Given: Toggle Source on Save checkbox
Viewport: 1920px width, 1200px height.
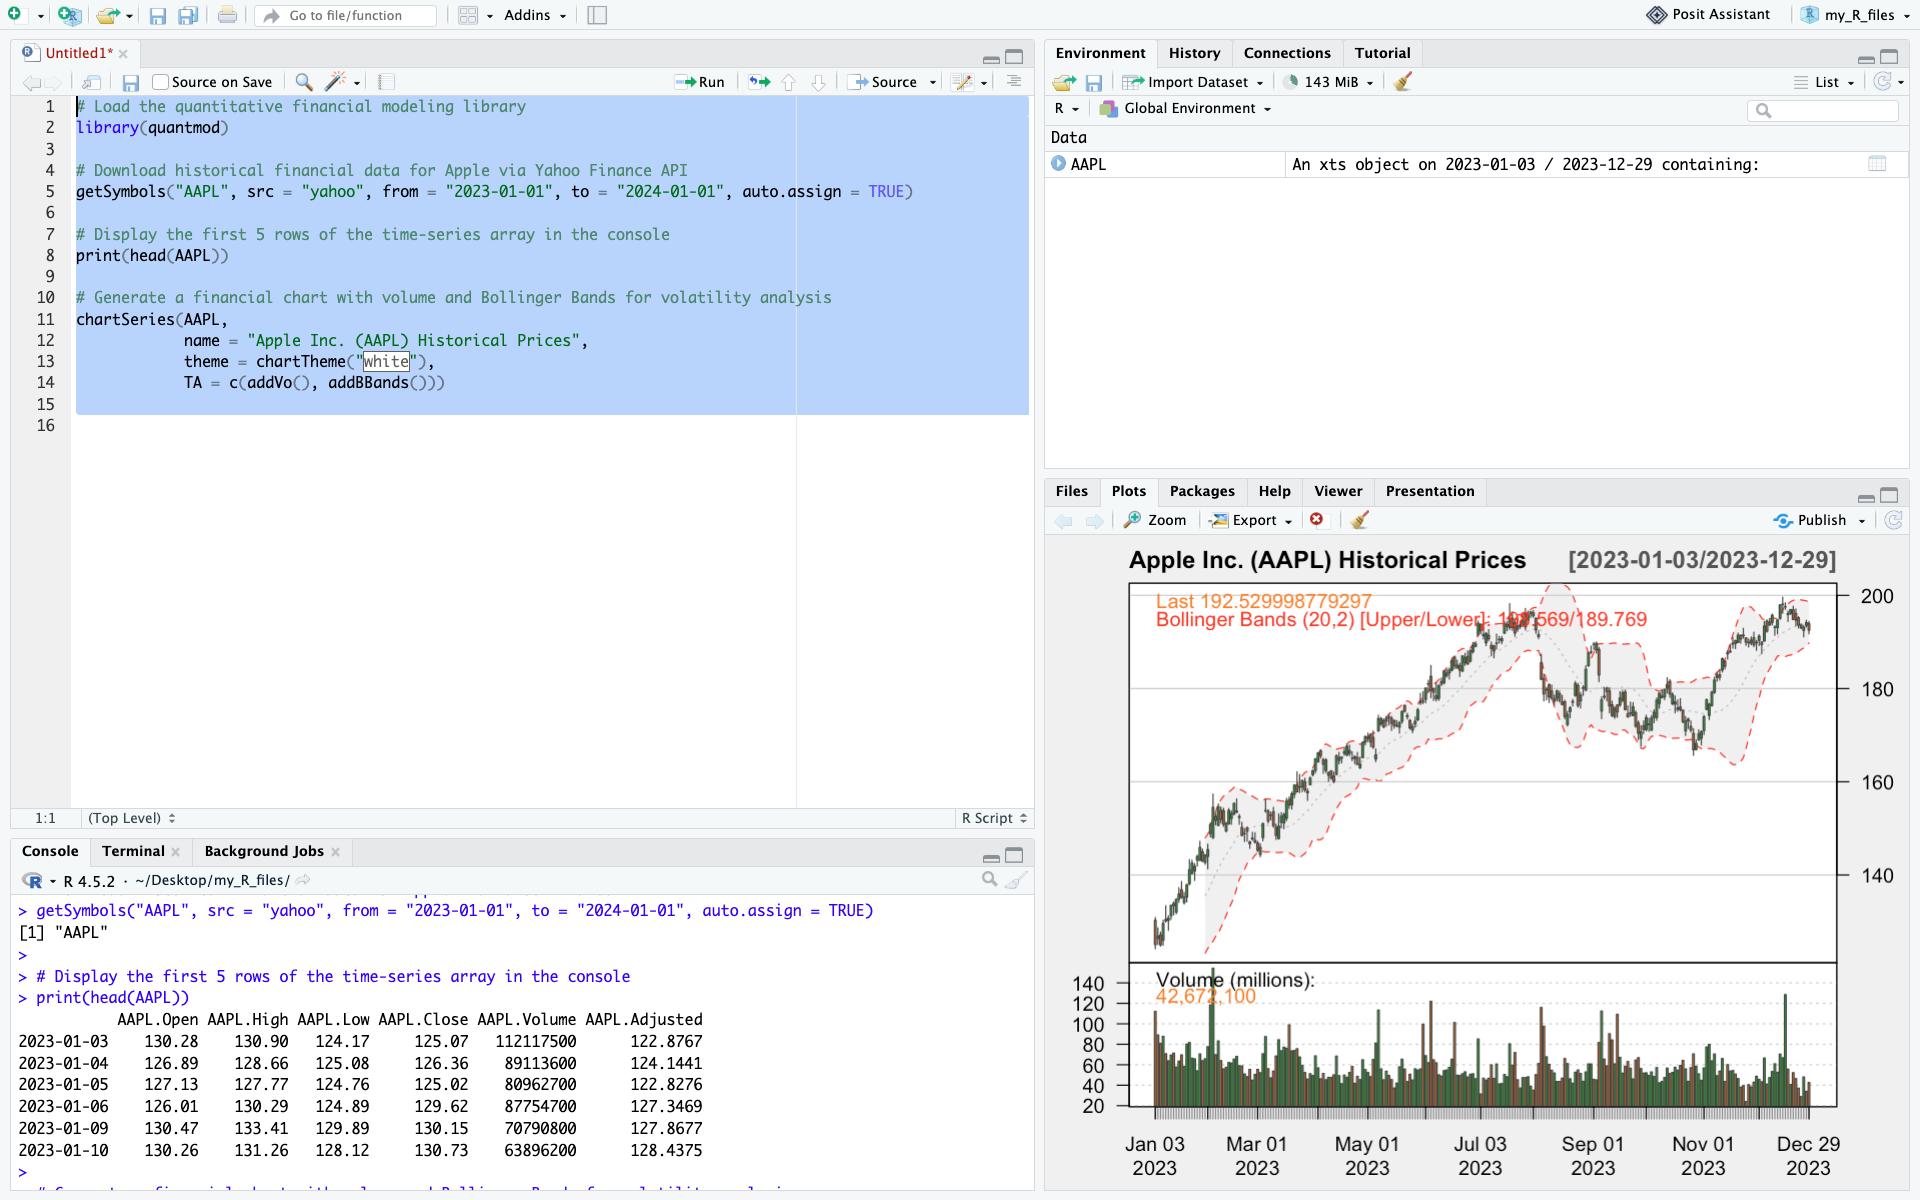Looking at the screenshot, I should (x=160, y=82).
